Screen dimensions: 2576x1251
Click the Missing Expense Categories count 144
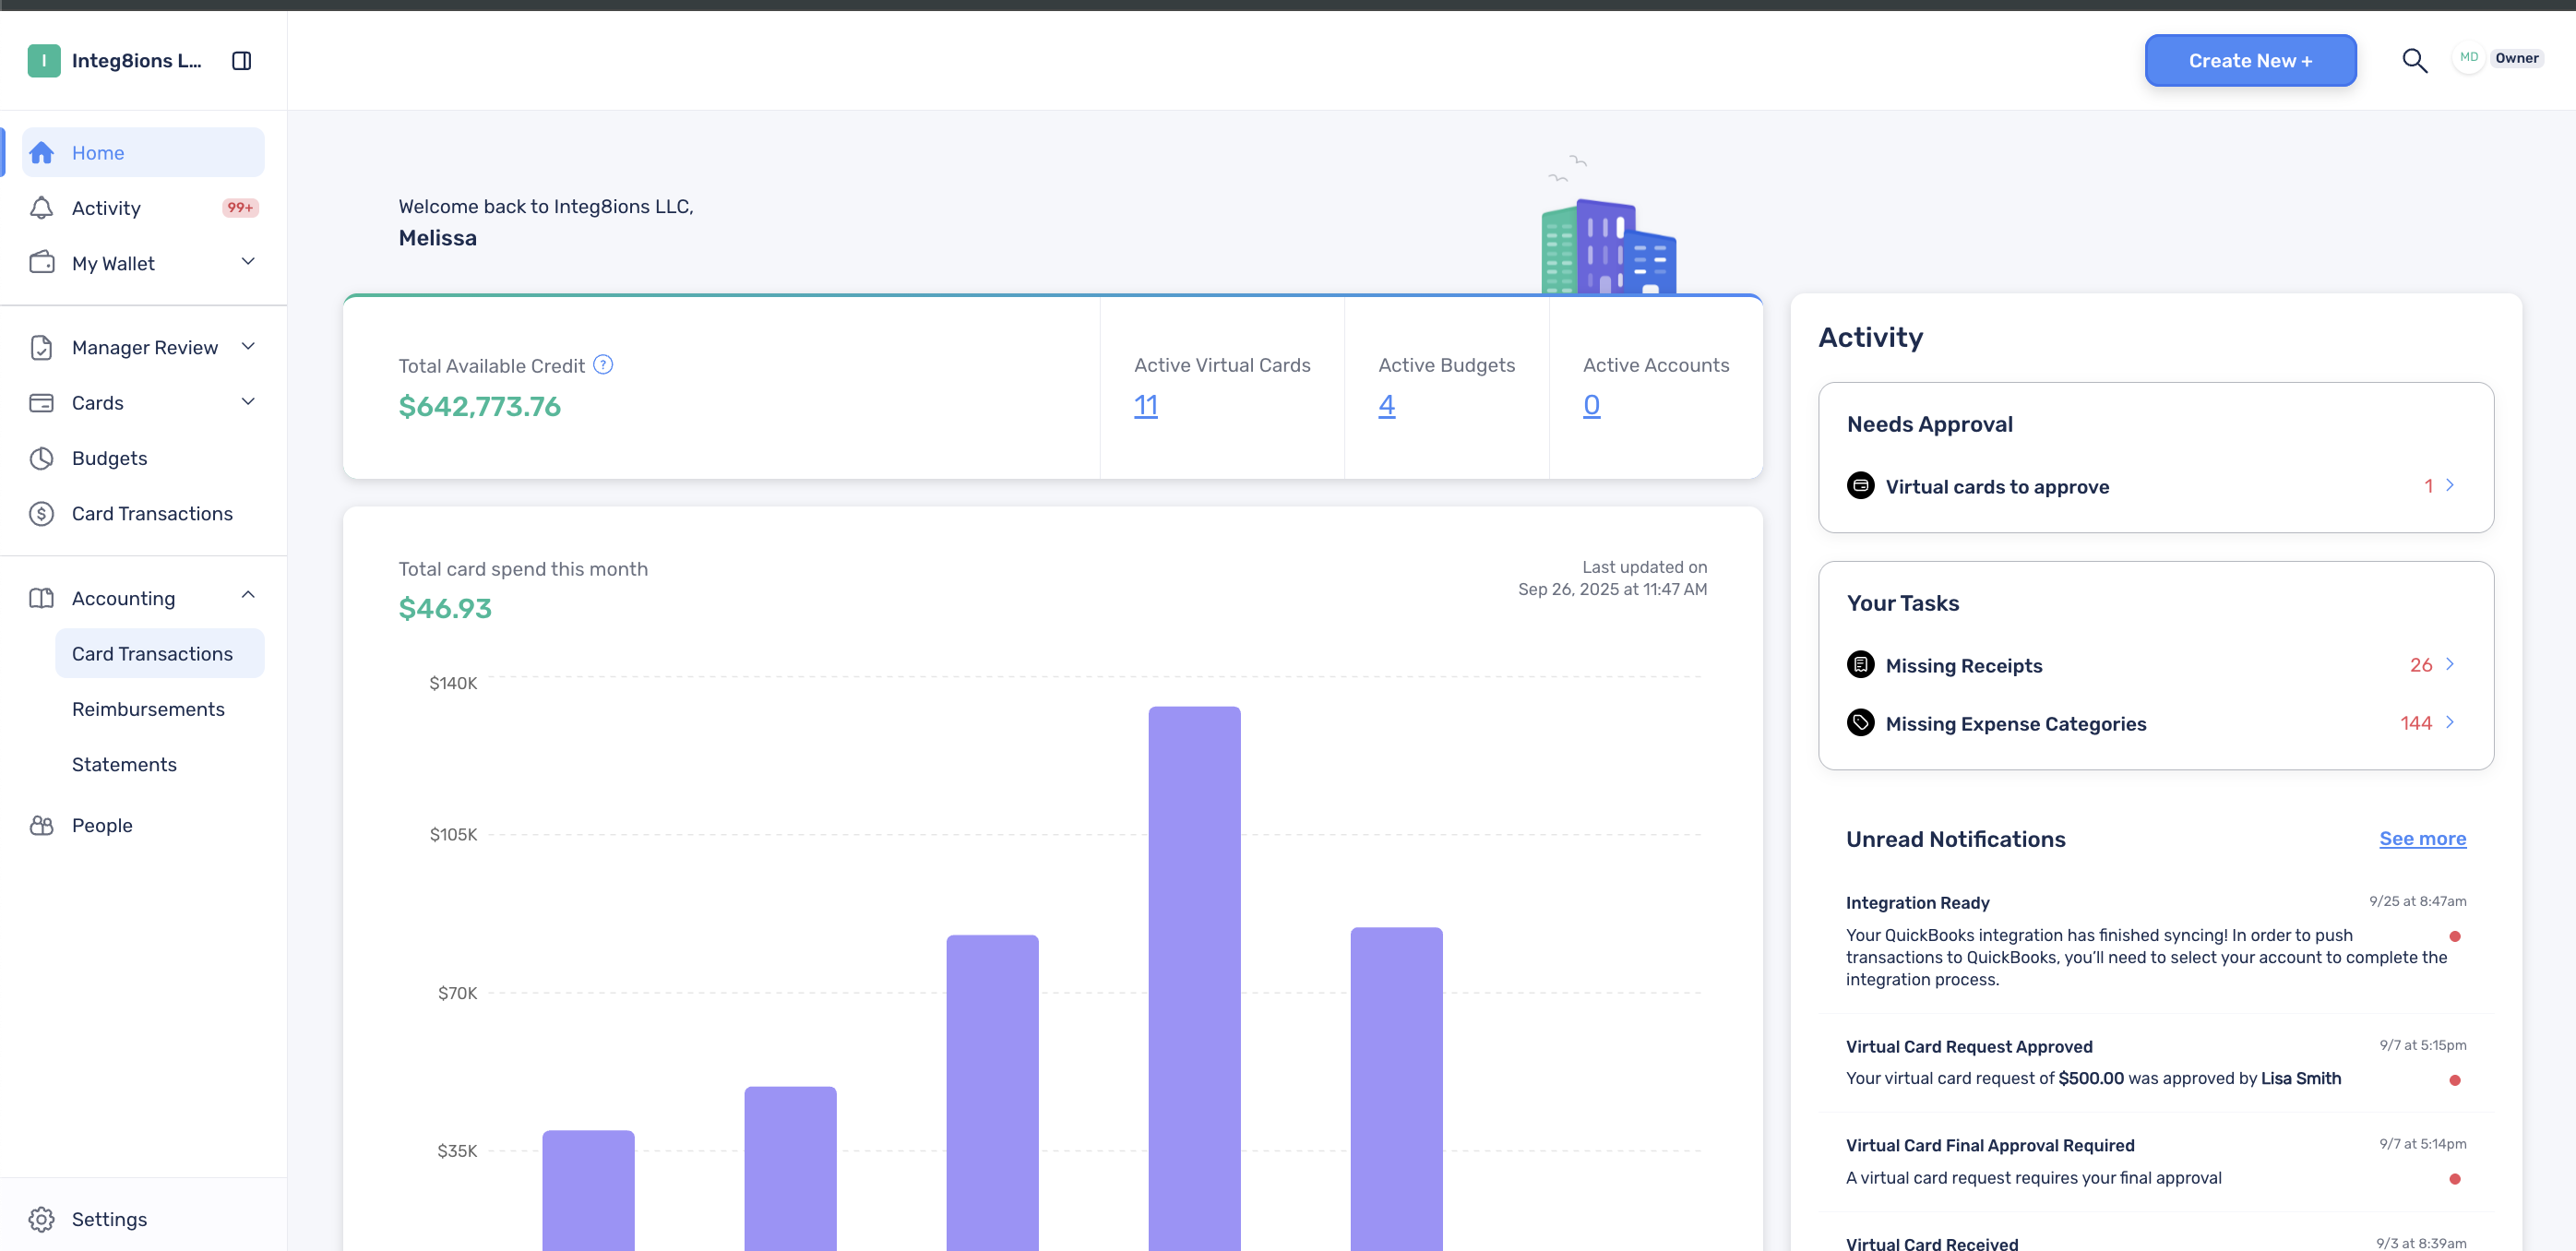coord(2416,723)
